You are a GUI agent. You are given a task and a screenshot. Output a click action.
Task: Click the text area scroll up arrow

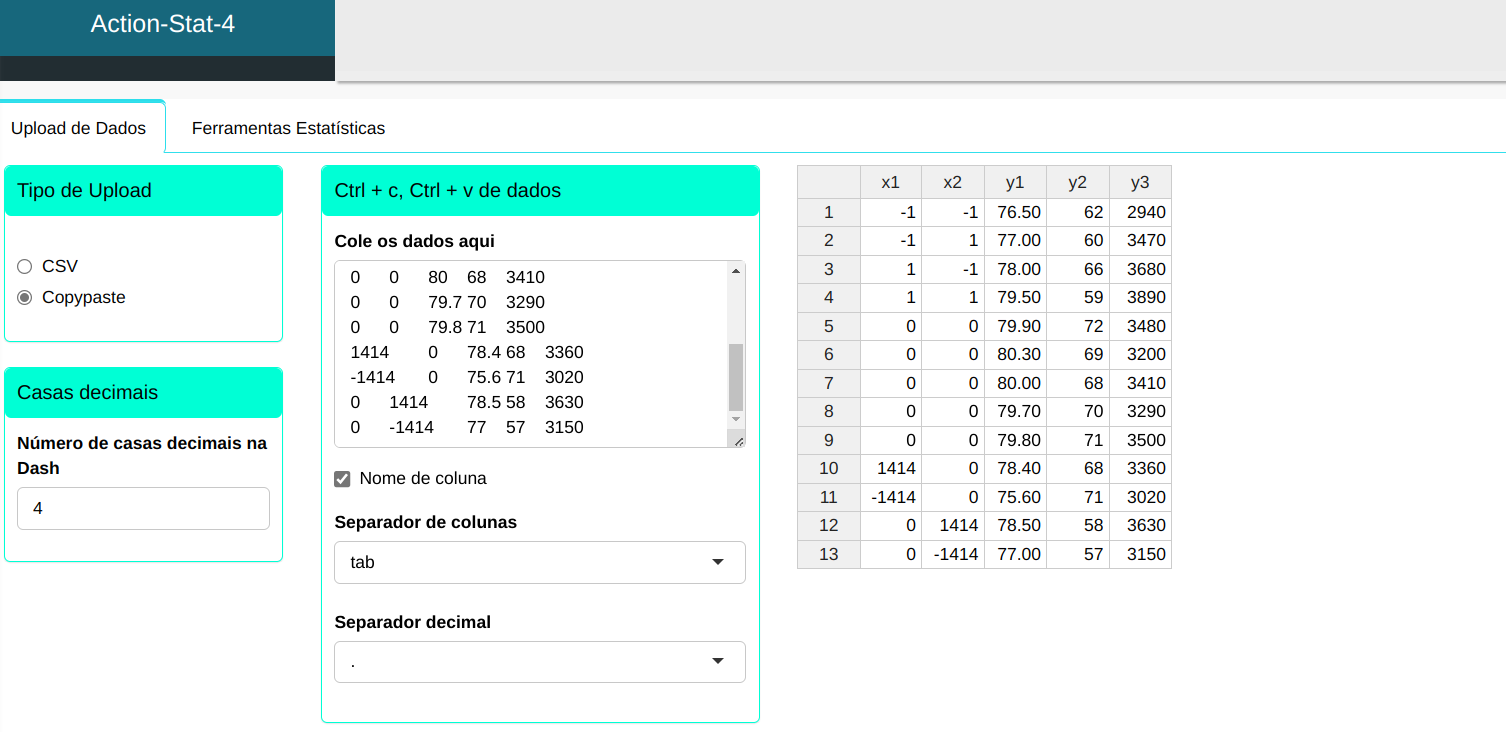(x=736, y=271)
